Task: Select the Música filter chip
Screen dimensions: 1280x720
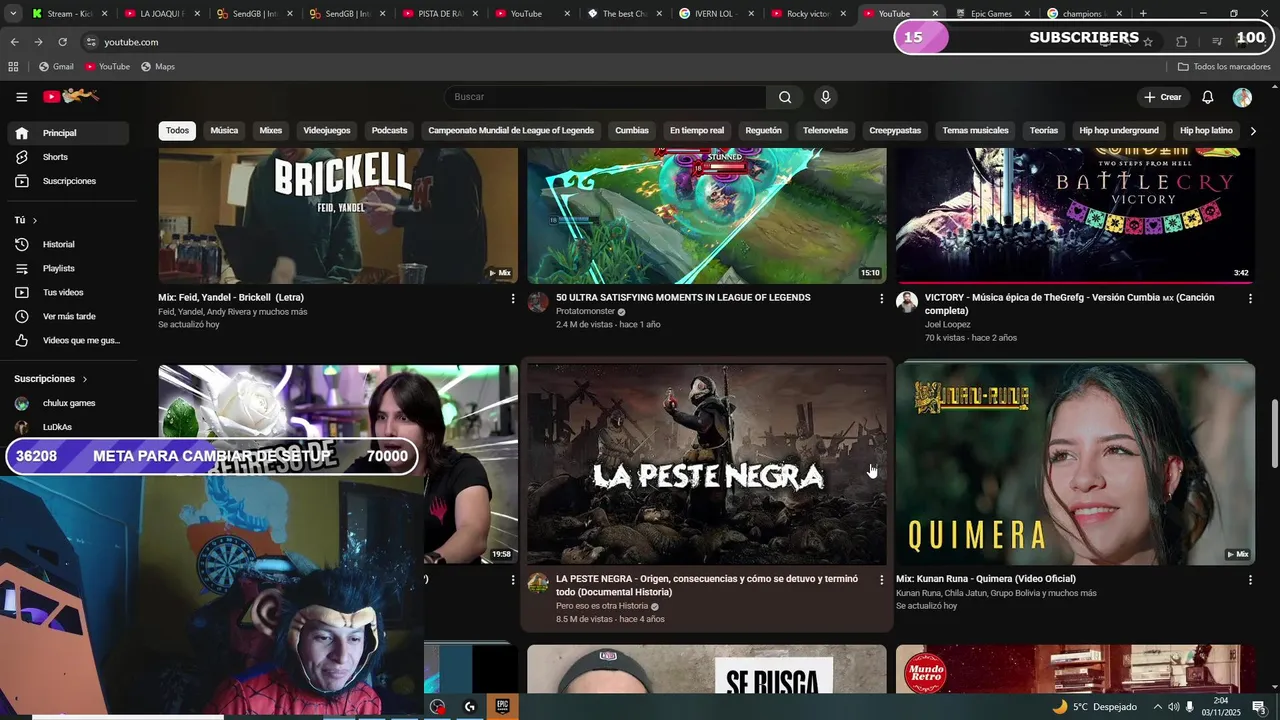Action: coord(224,131)
